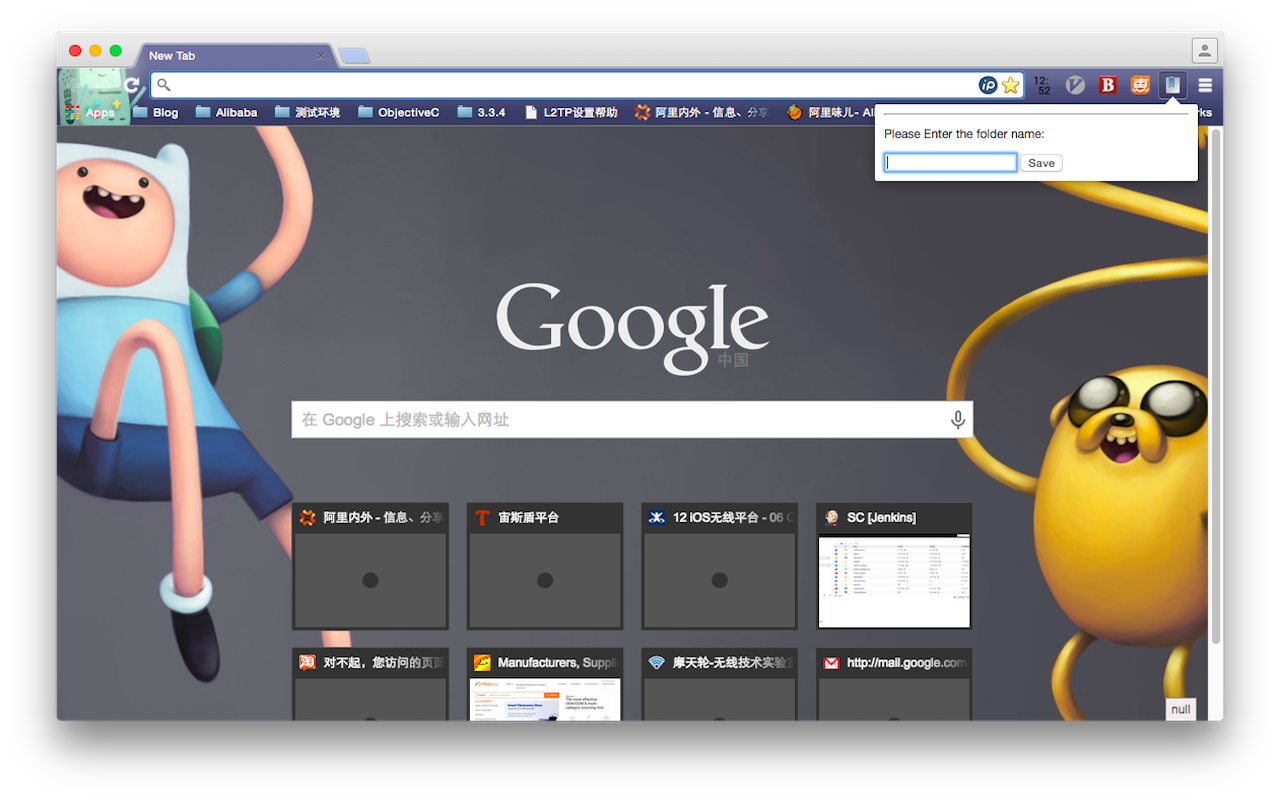Bookmark this page with the star icon
1280x800 pixels.
[1011, 85]
